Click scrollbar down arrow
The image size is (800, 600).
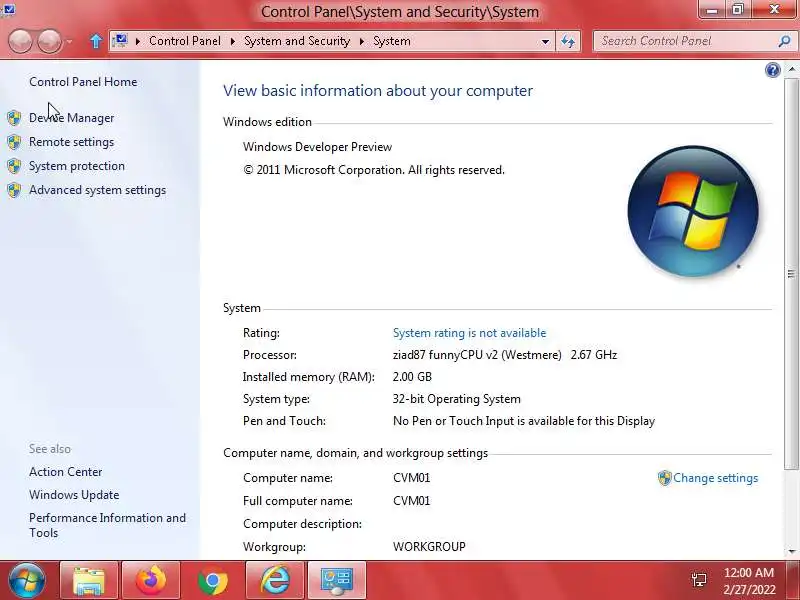point(791,552)
